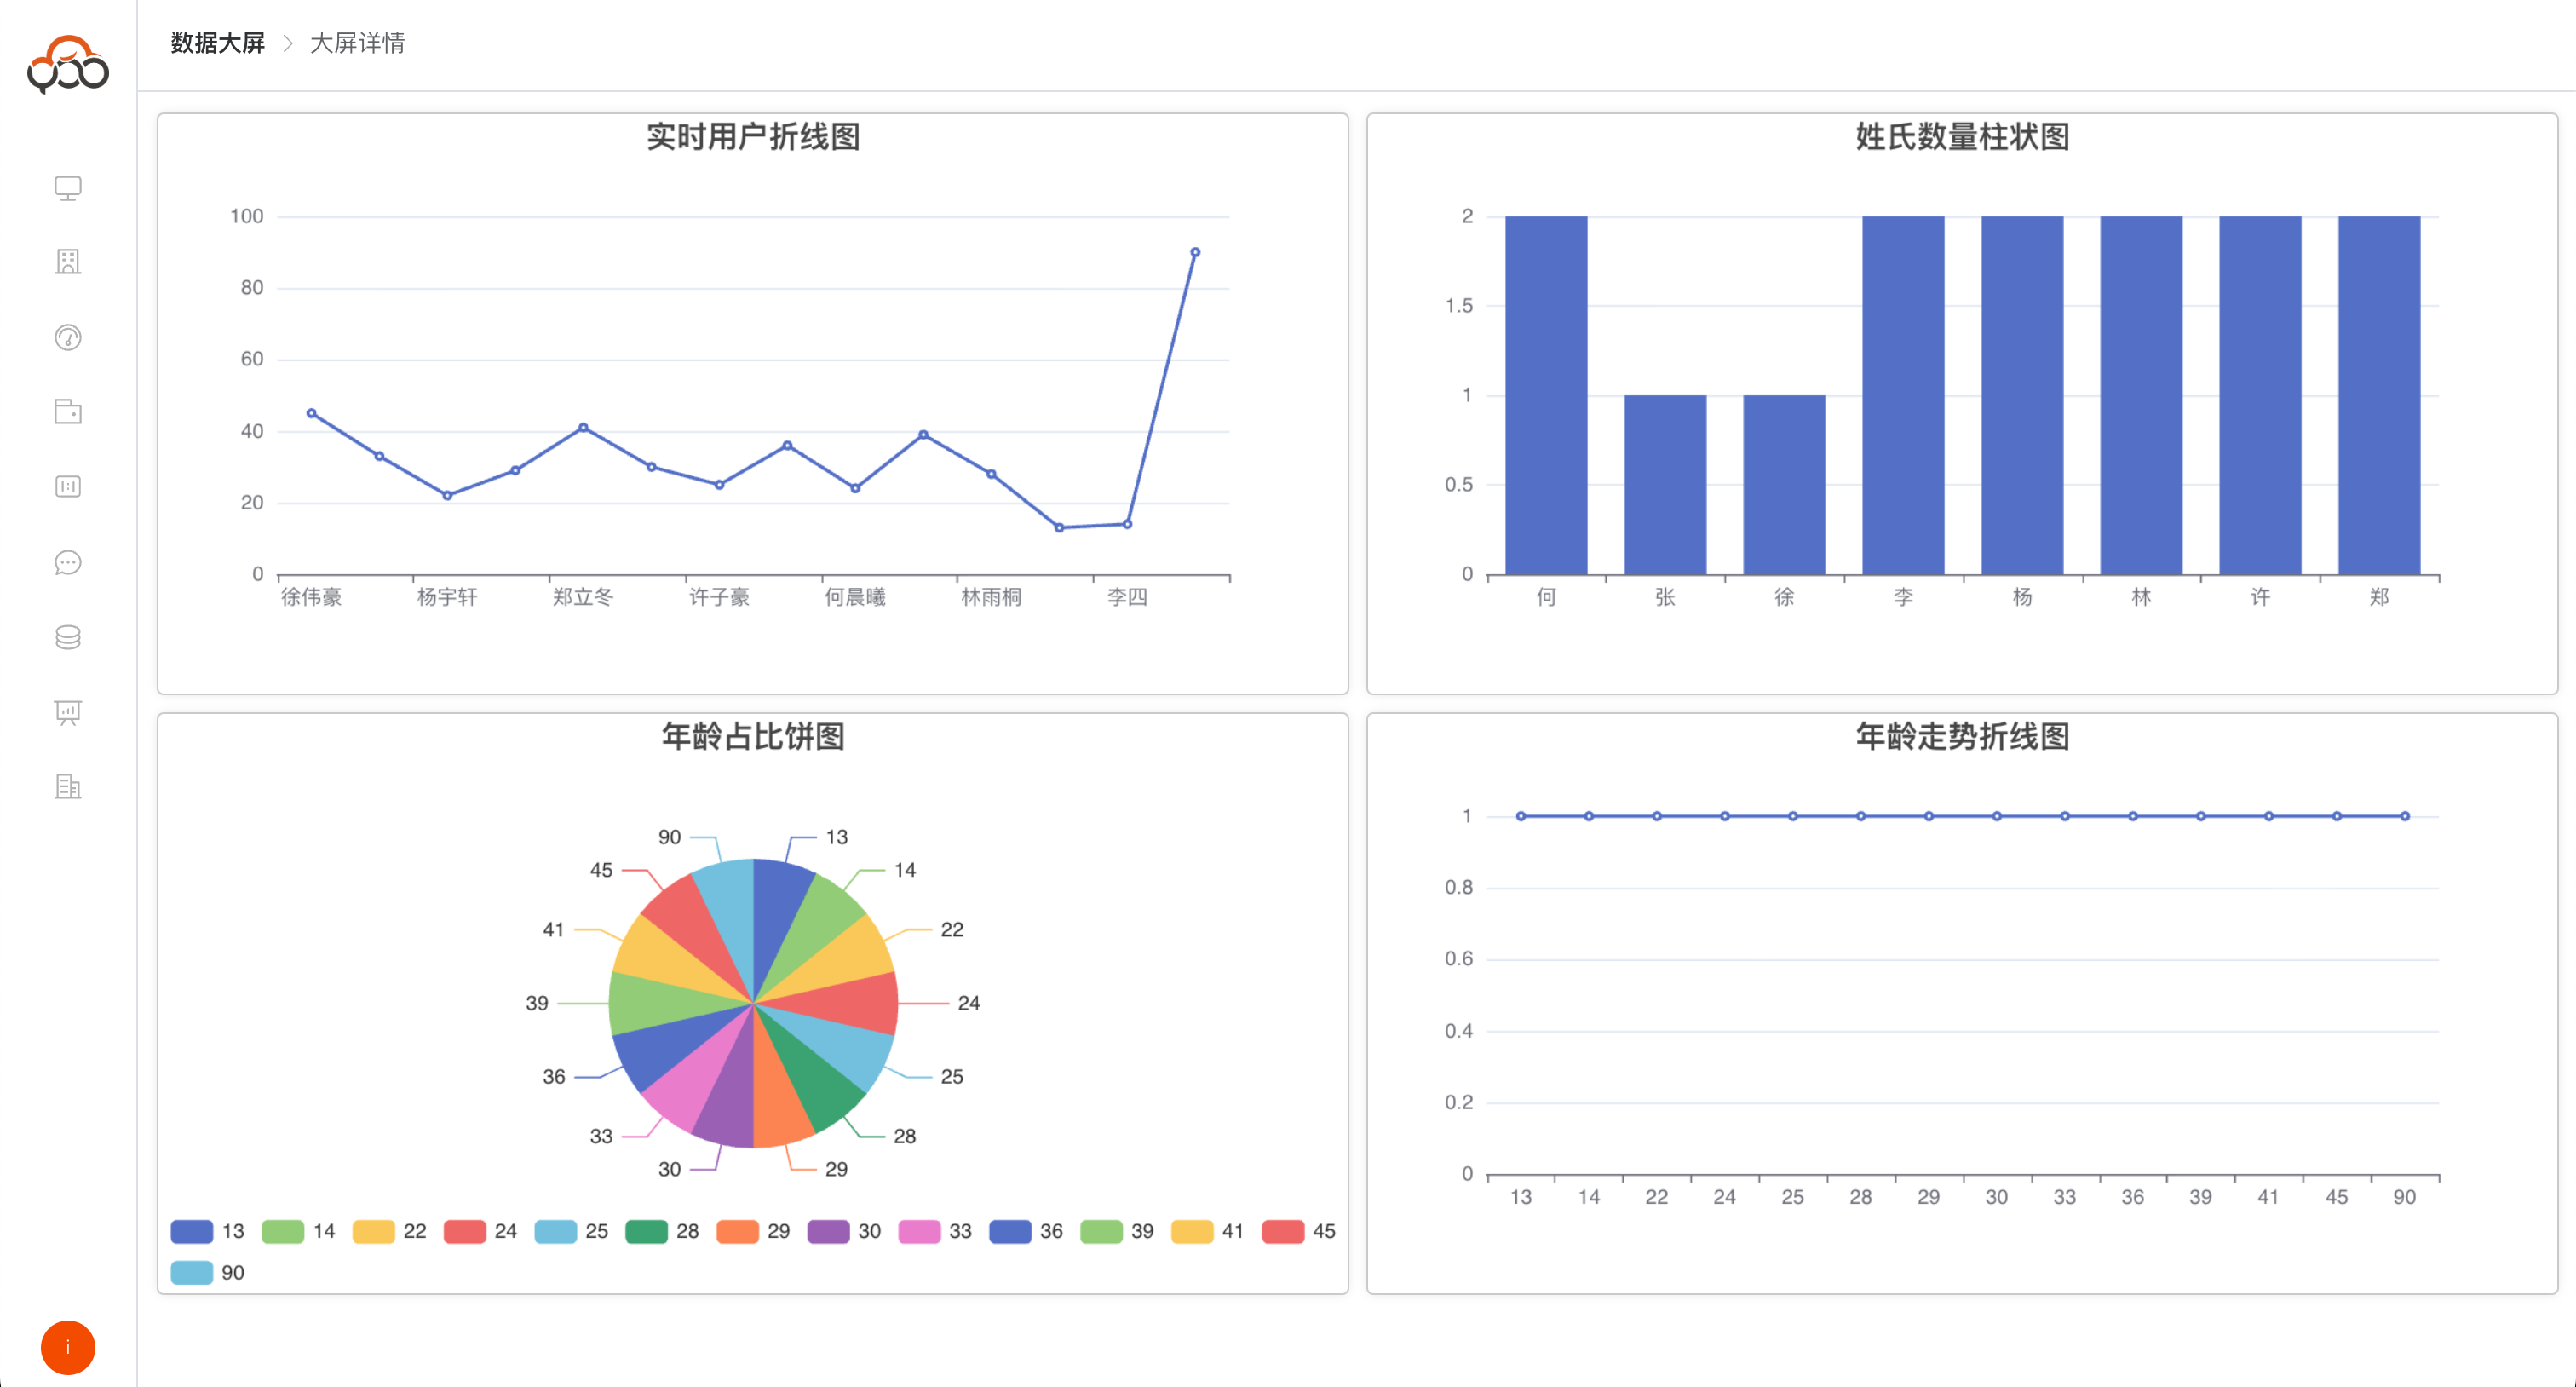Click breadcrumb separator chevron after 数据大屏

pos(287,43)
